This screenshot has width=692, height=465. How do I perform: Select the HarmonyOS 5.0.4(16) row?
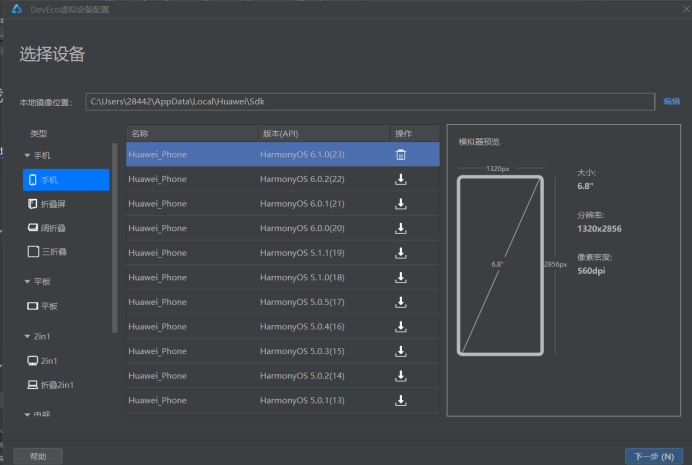click(x=282, y=327)
